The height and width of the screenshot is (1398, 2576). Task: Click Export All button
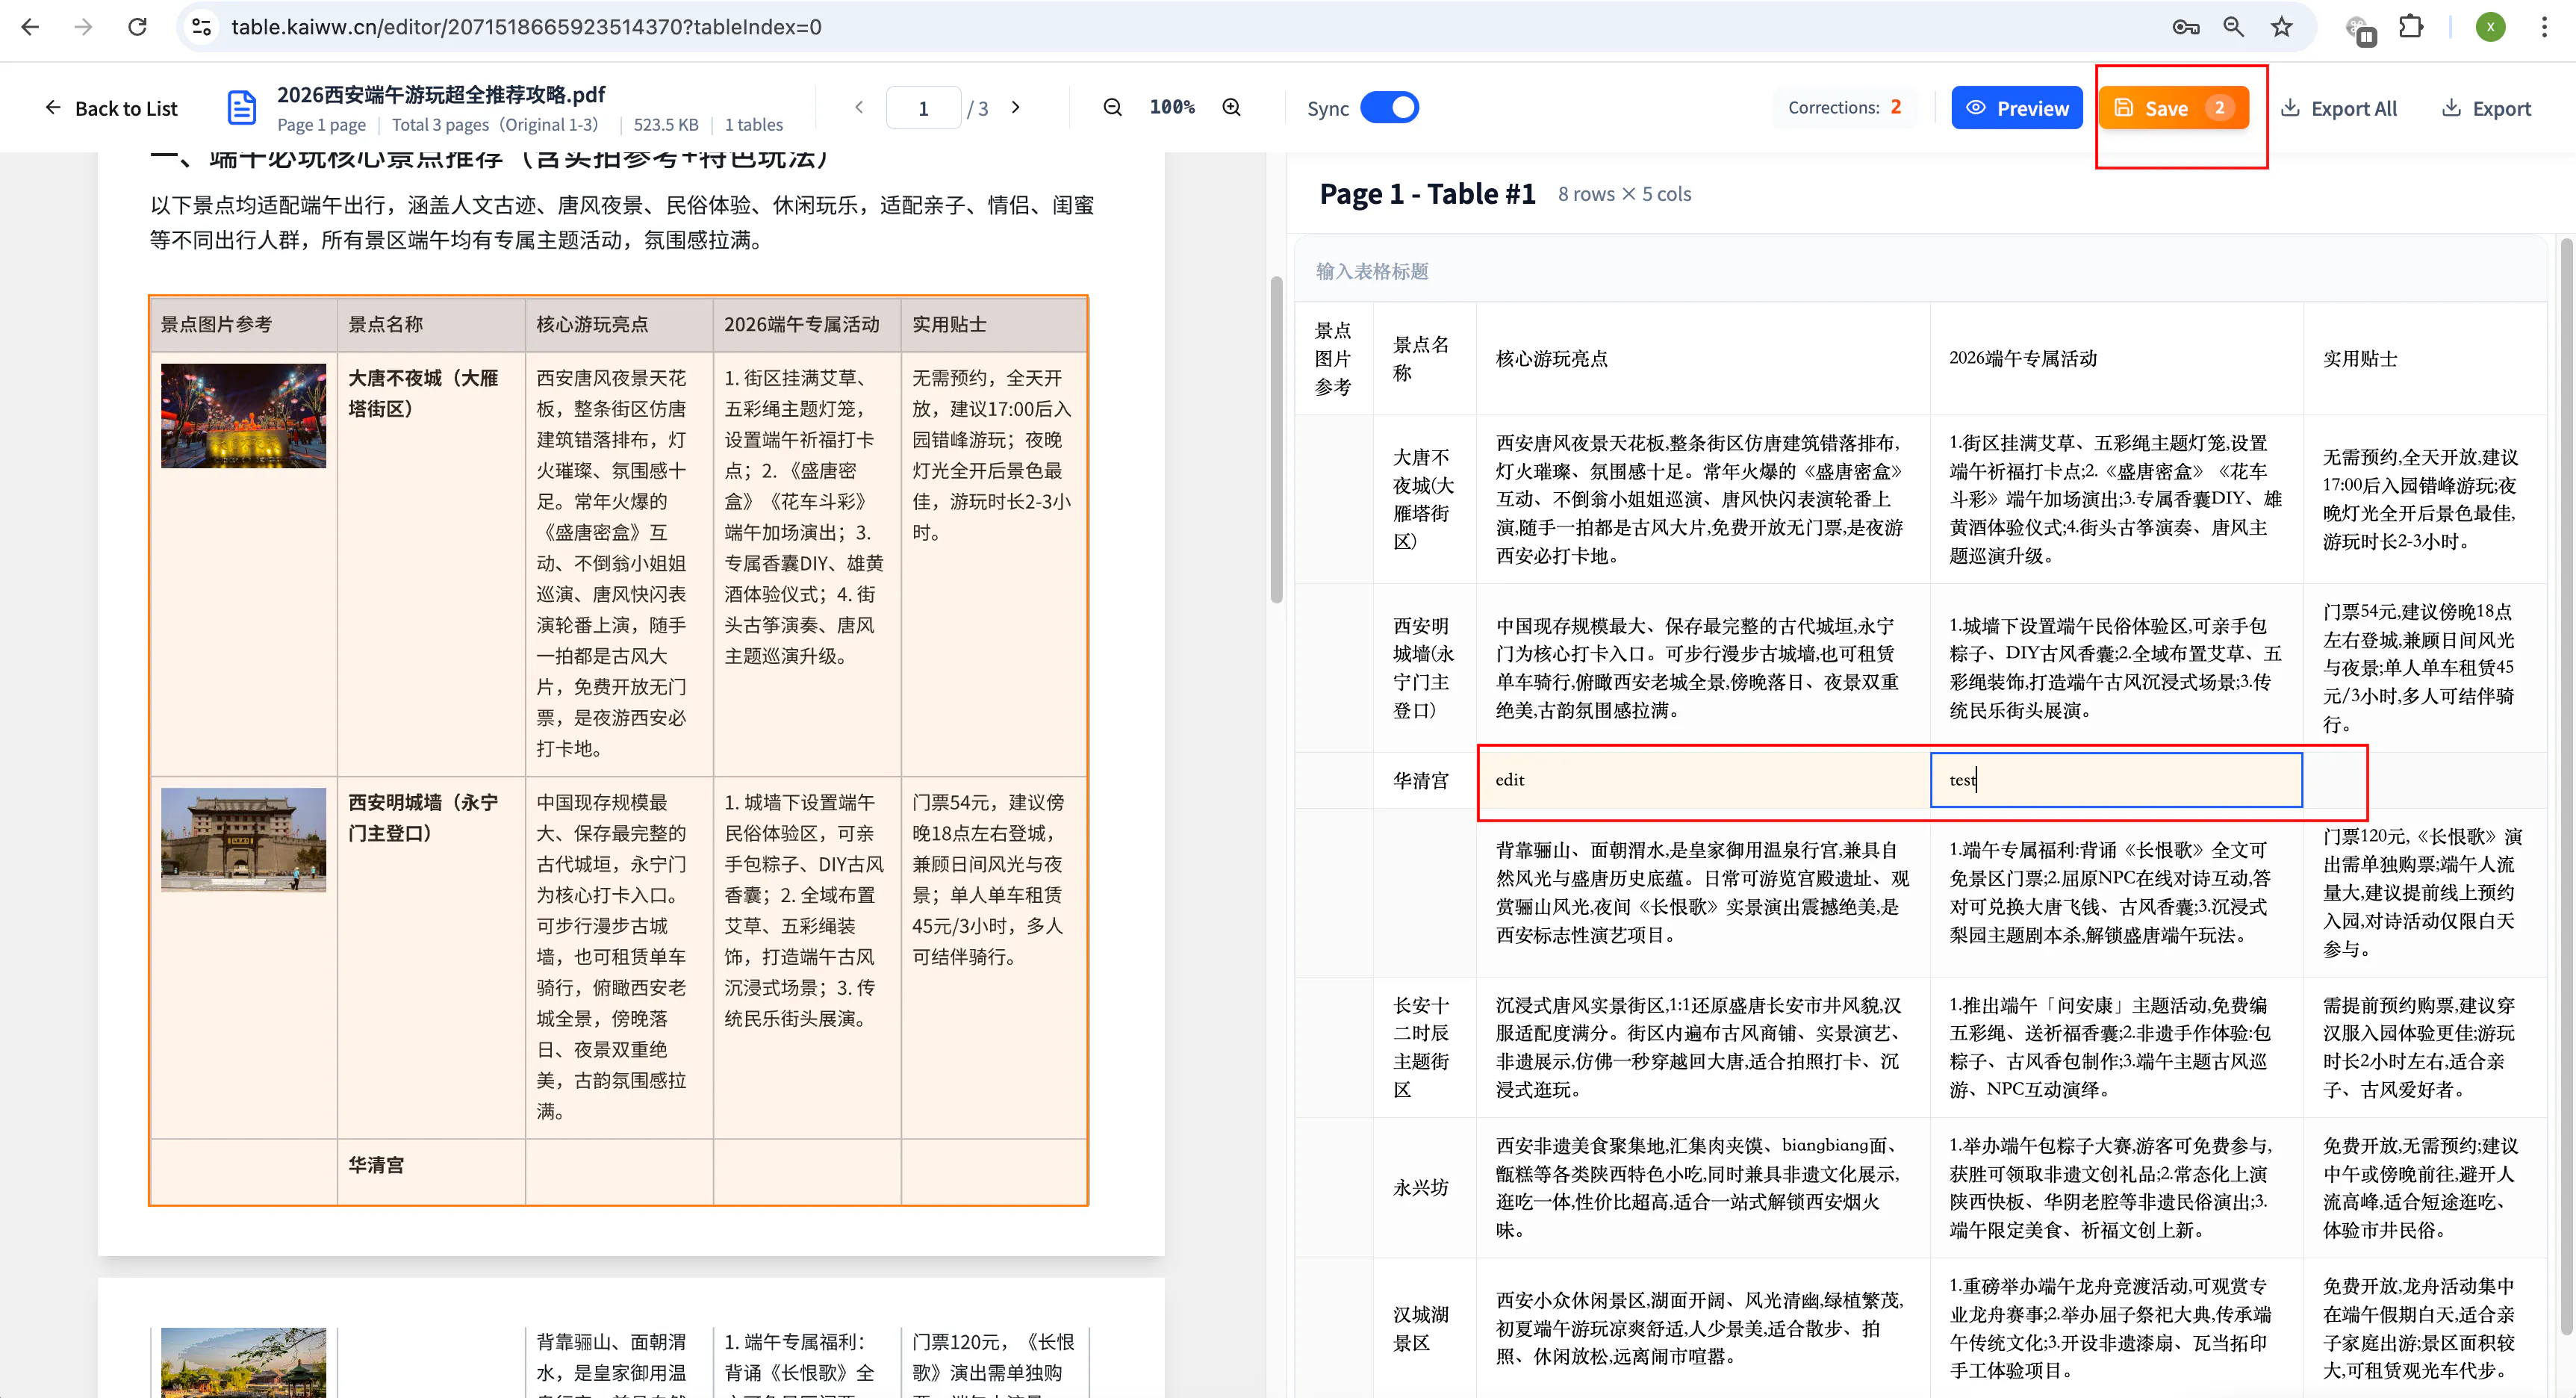[x=2339, y=108]
